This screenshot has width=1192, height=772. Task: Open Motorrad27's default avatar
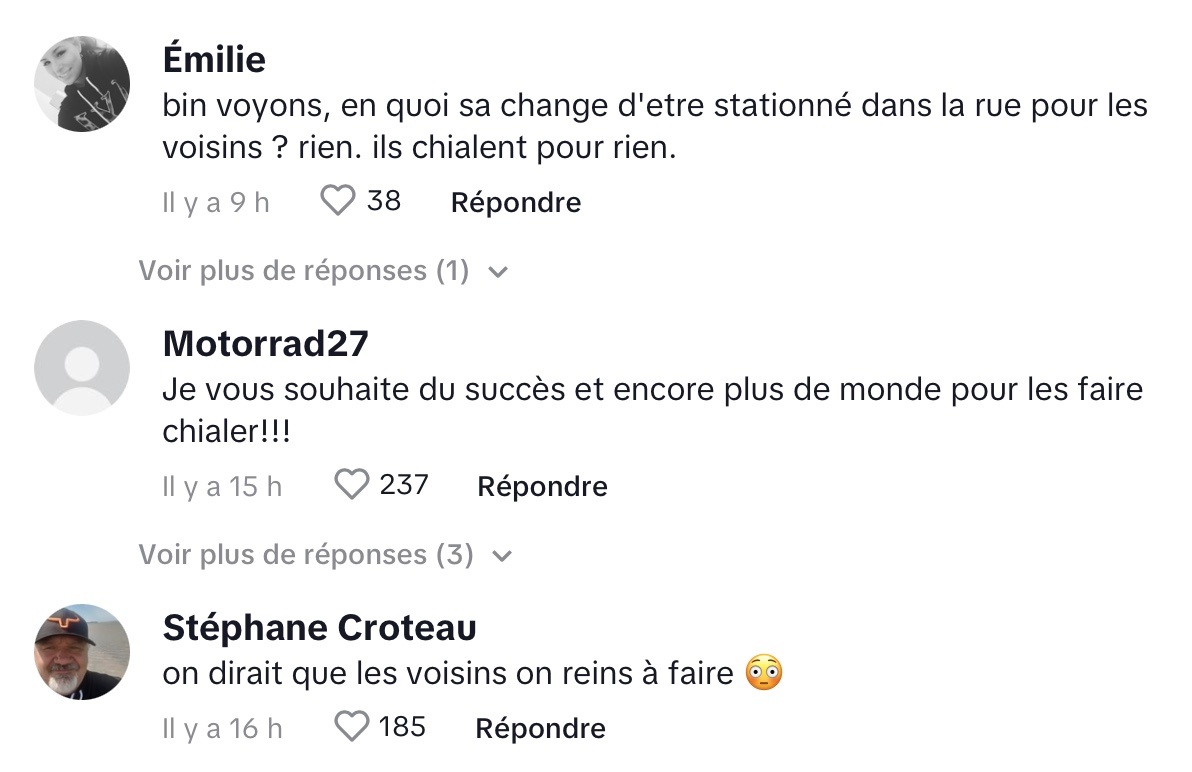[x=82, y=368]
